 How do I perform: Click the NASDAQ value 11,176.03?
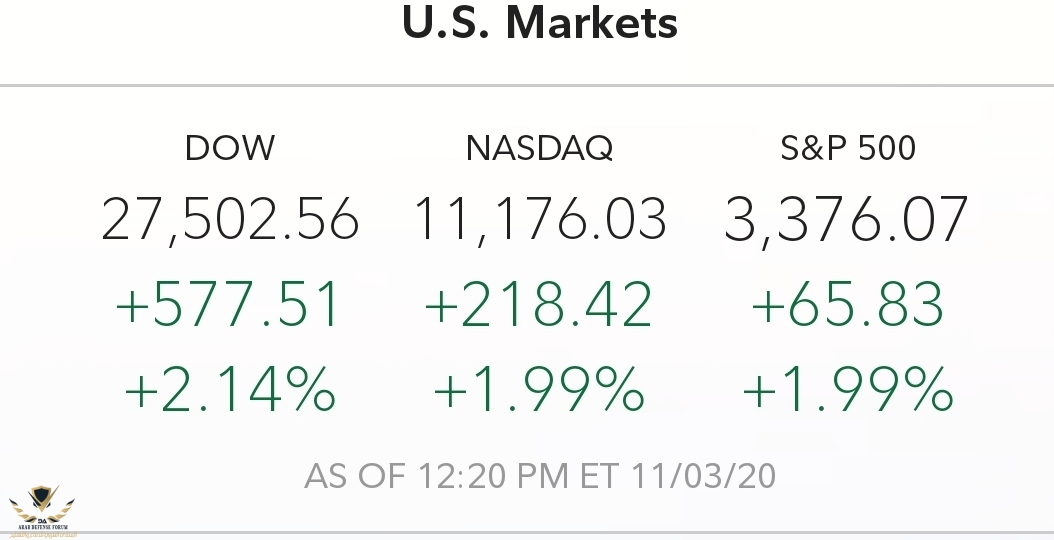tap(540, 219)
